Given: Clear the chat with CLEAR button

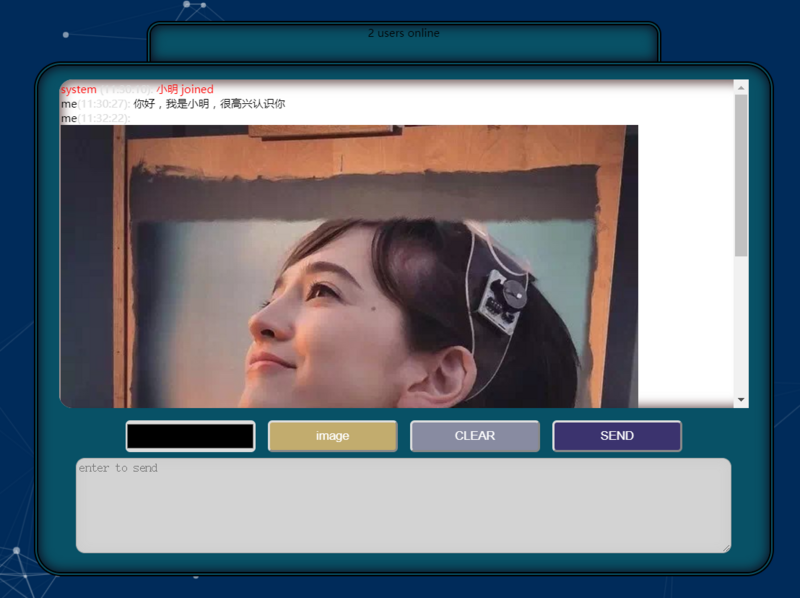Looking at the screenshot, I should point(475,436).
